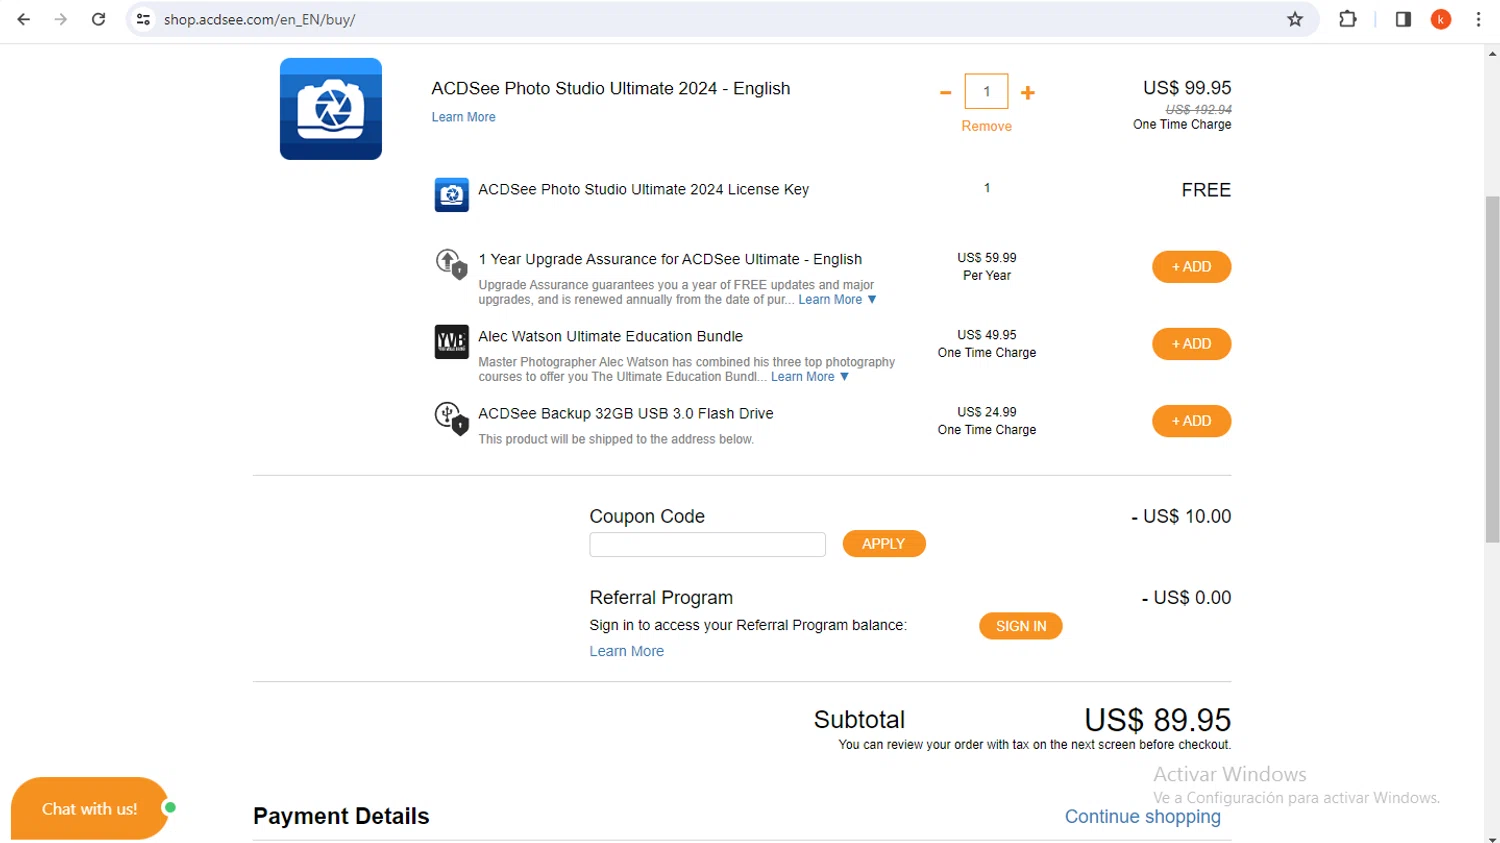
Task: Open Referral Program Learn More link
Action: 626,651
